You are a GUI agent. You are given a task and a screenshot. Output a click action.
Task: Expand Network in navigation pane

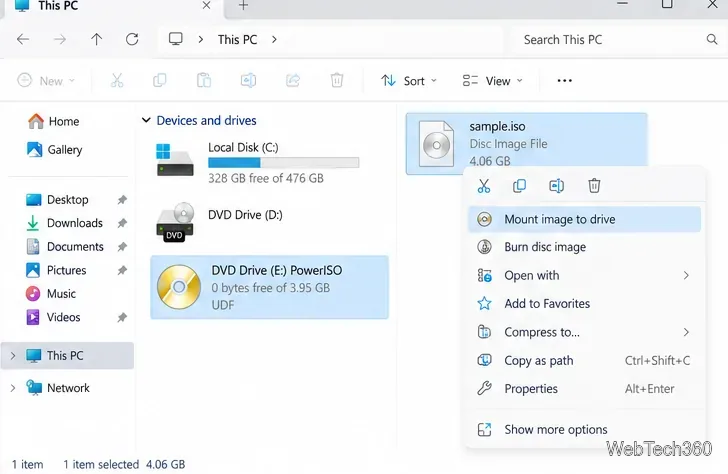(13, 388)
